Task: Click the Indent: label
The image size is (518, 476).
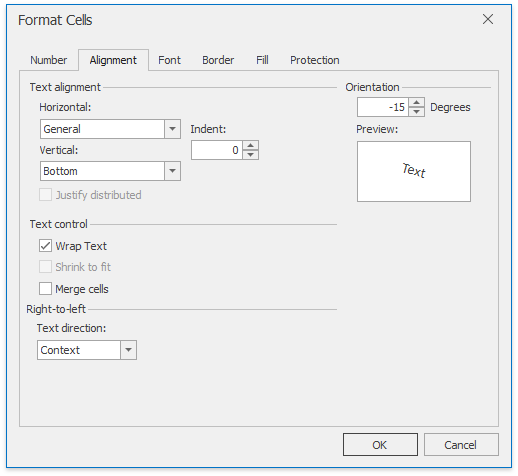Action: coord(208,129)
